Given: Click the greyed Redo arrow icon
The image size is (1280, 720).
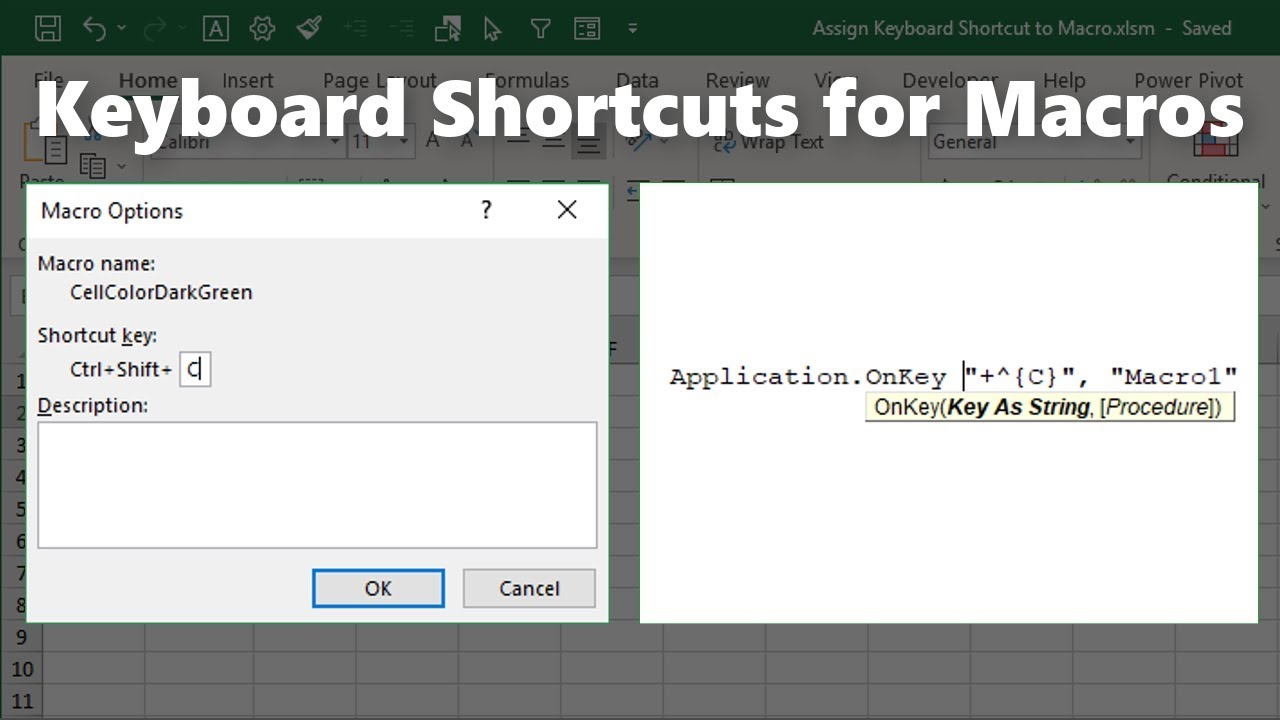Looking at the screenshot, I should 155,29.
